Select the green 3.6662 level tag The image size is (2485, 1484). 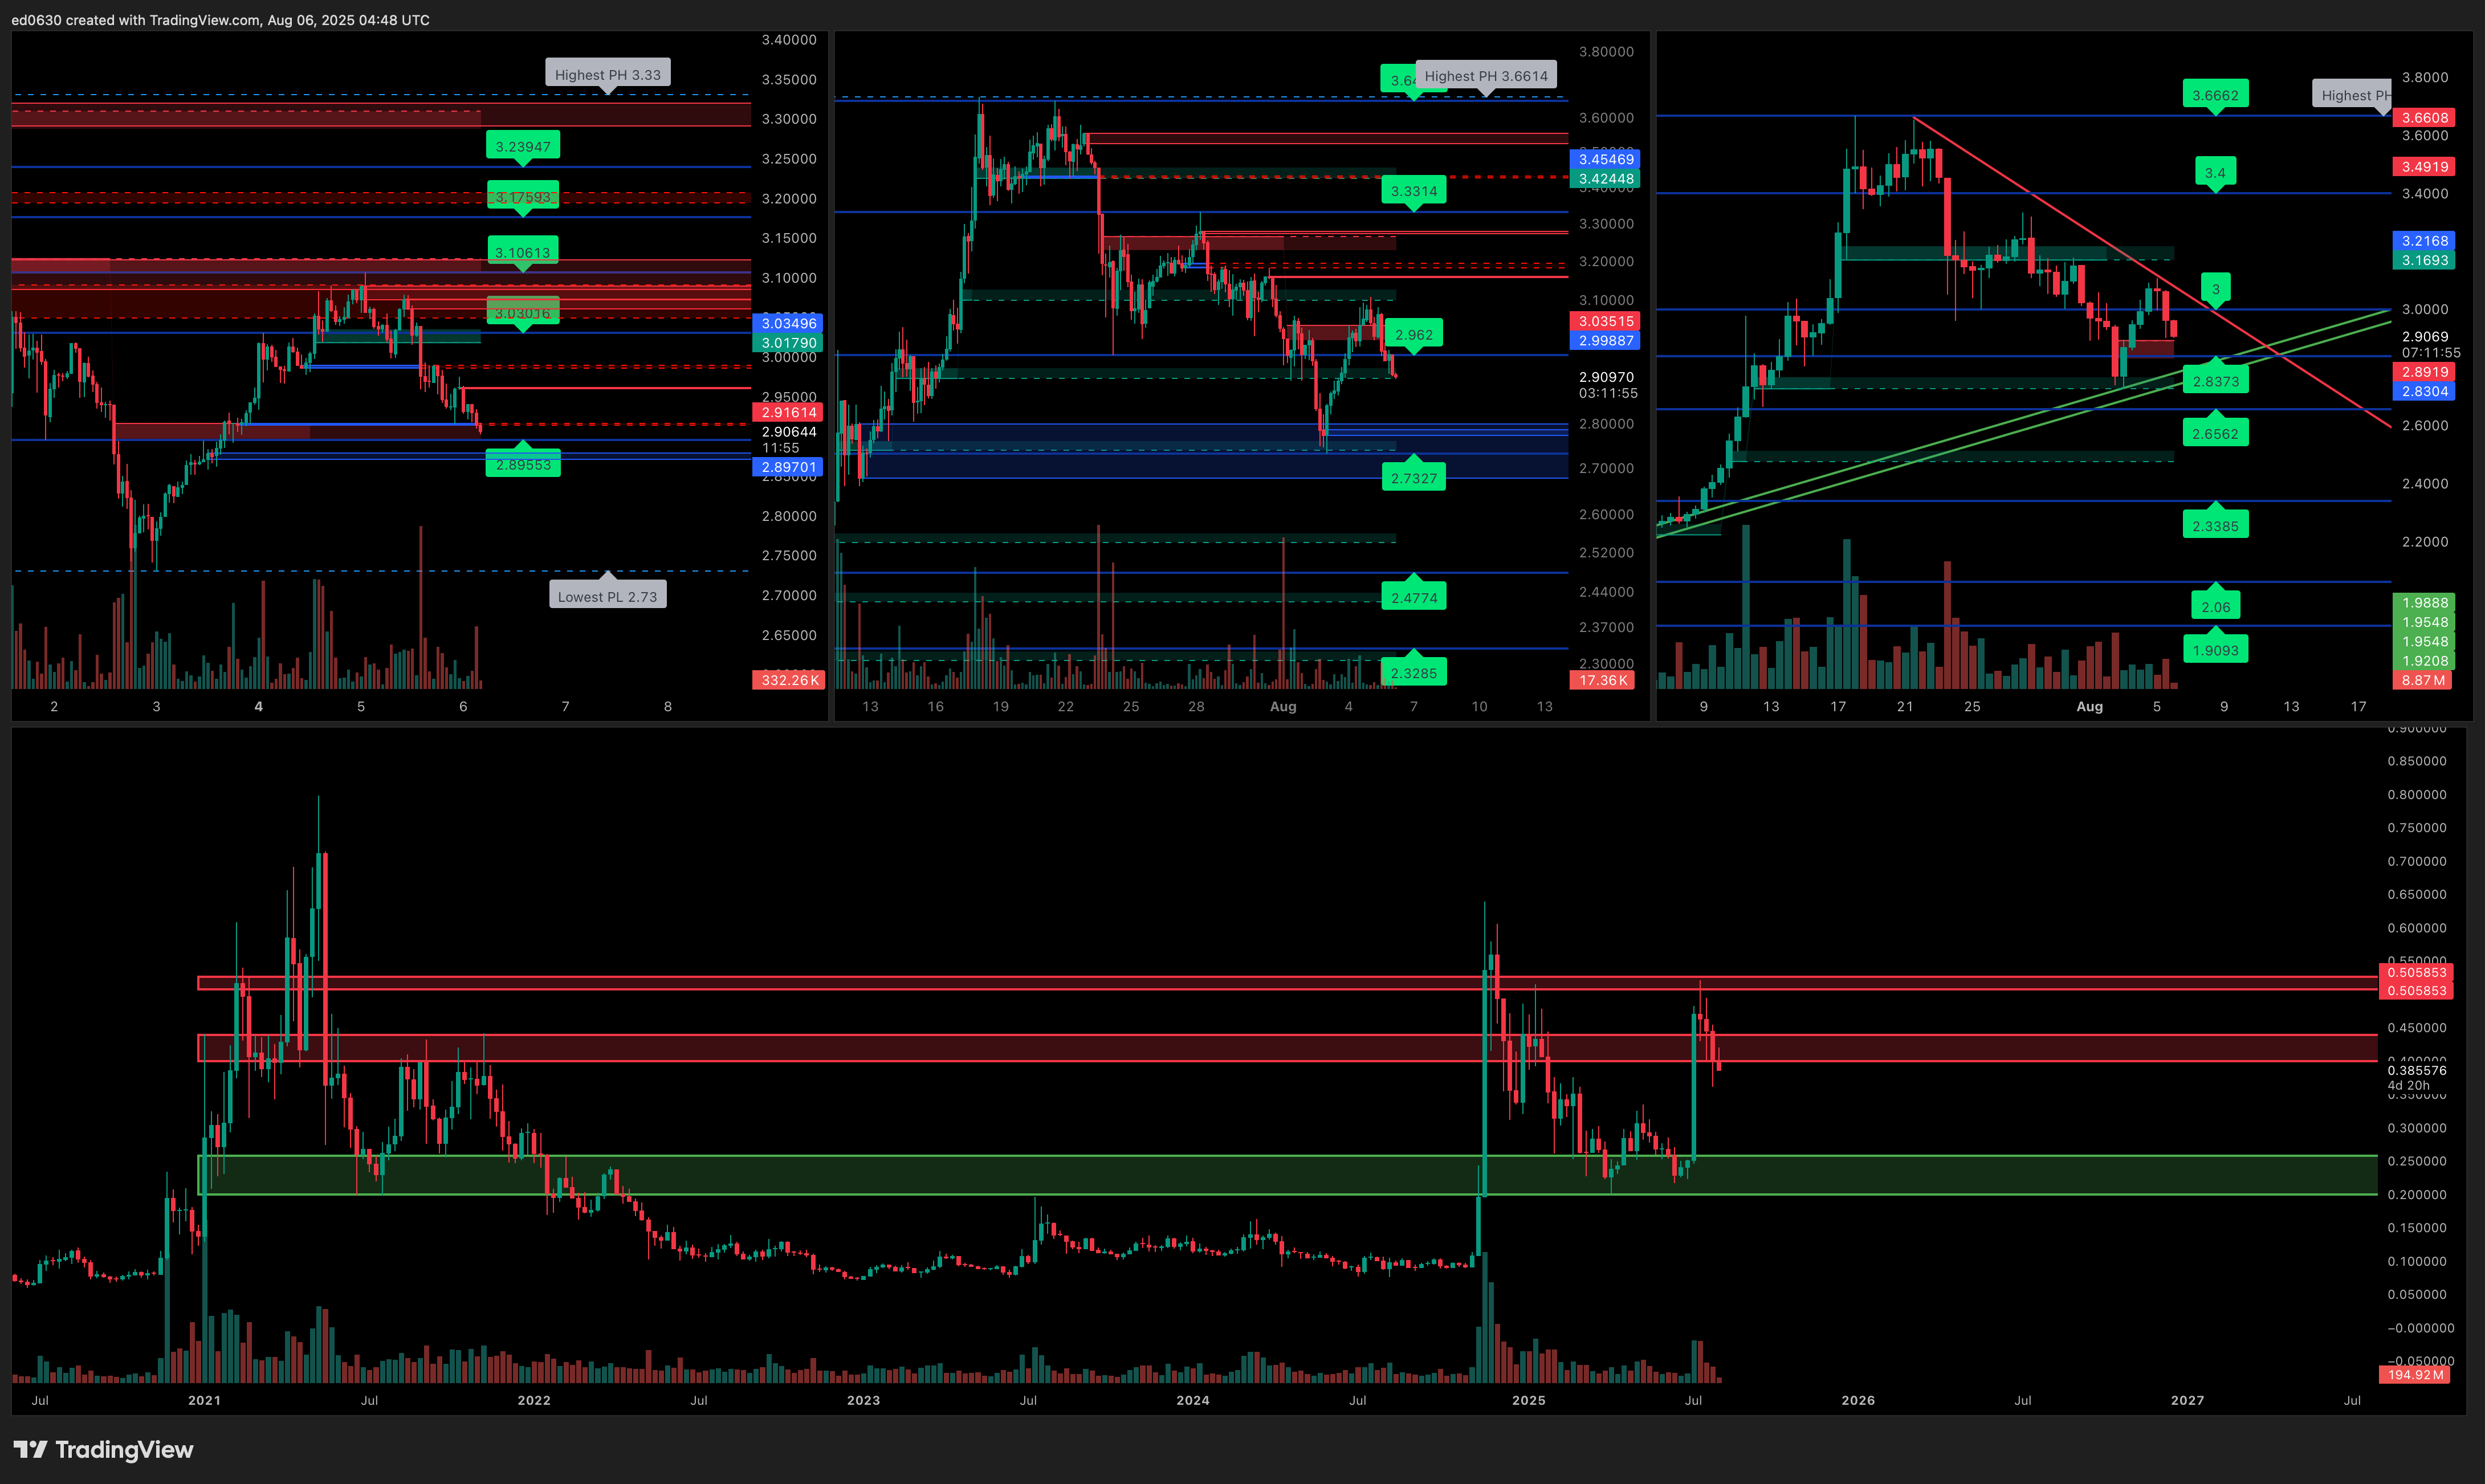pos(2215,95)
